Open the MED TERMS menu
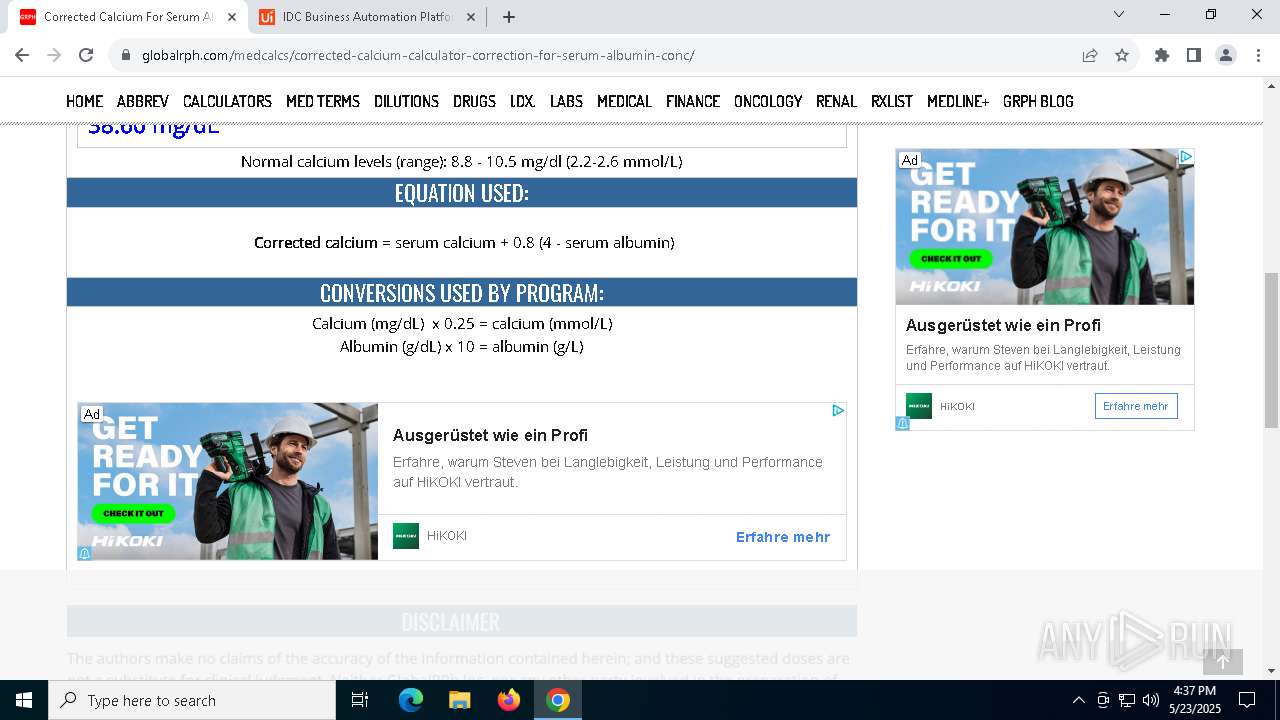 pos(323,101)
